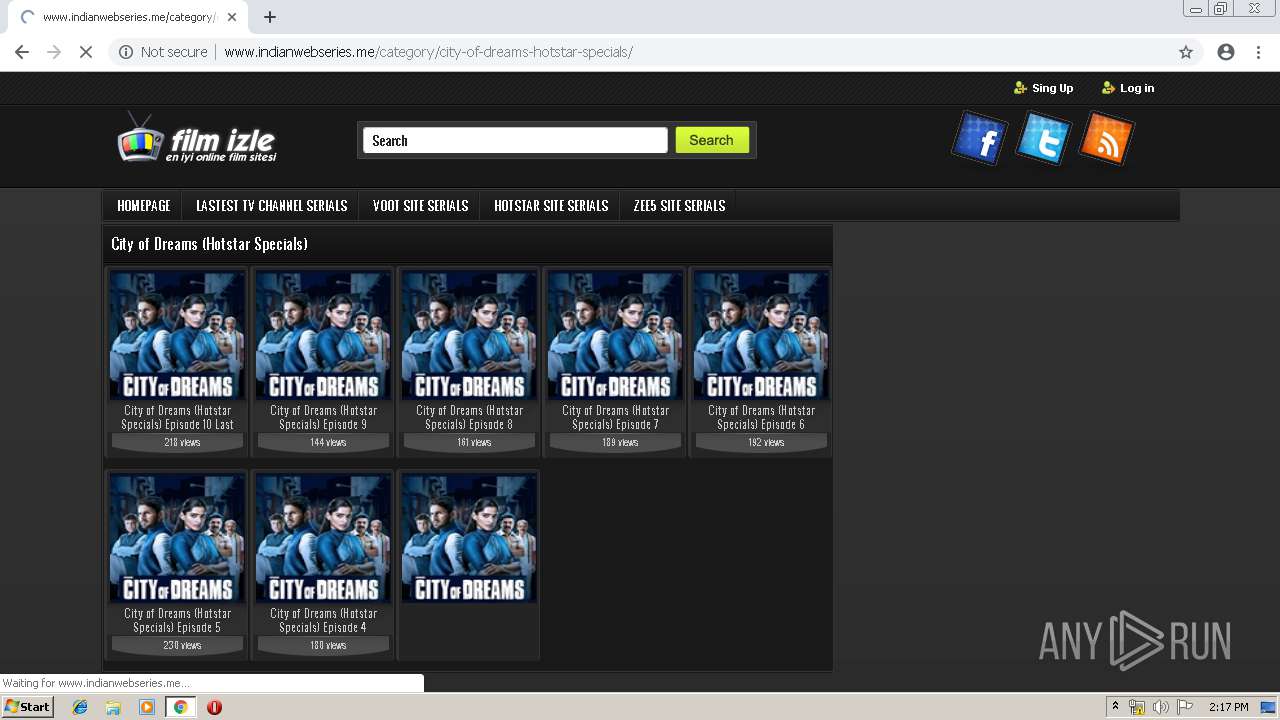Launch Internet Explorer from taskbar
This screenshot has width=1280, height=720.
[x=80, y=707]
